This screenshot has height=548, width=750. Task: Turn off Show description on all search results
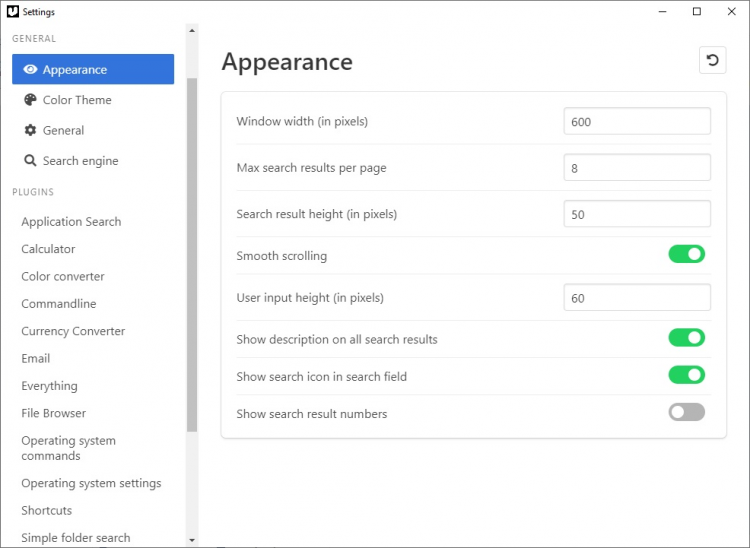click(x=686, y=338)
